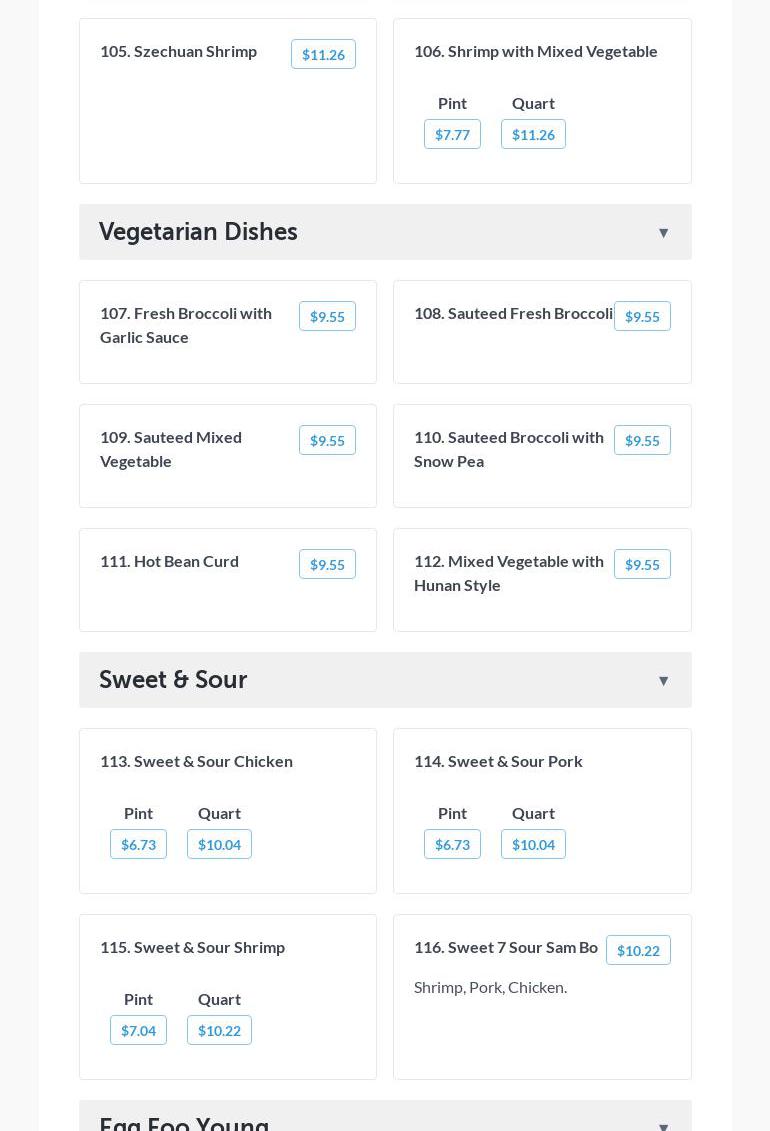
Task: Select Quart $10.22 for Sweet & Sour Shrimp
Action: 219,1031
